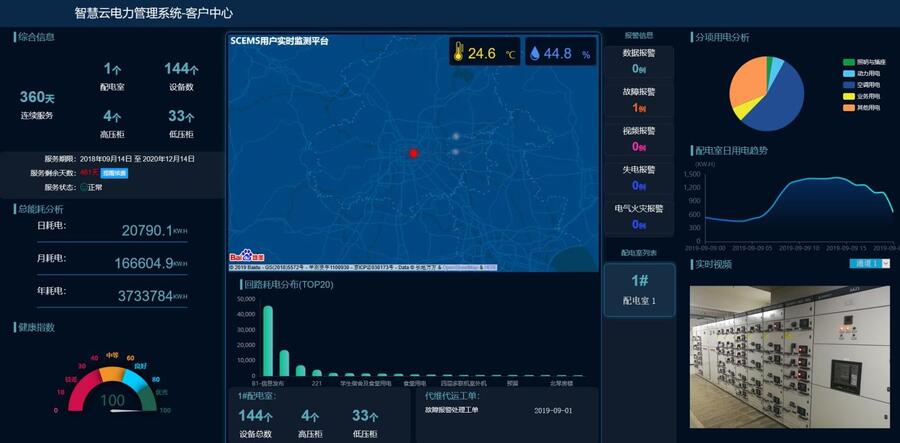Click the orange slice of the pie chart
The image size is (900, 443).
(x=746, y=92)
